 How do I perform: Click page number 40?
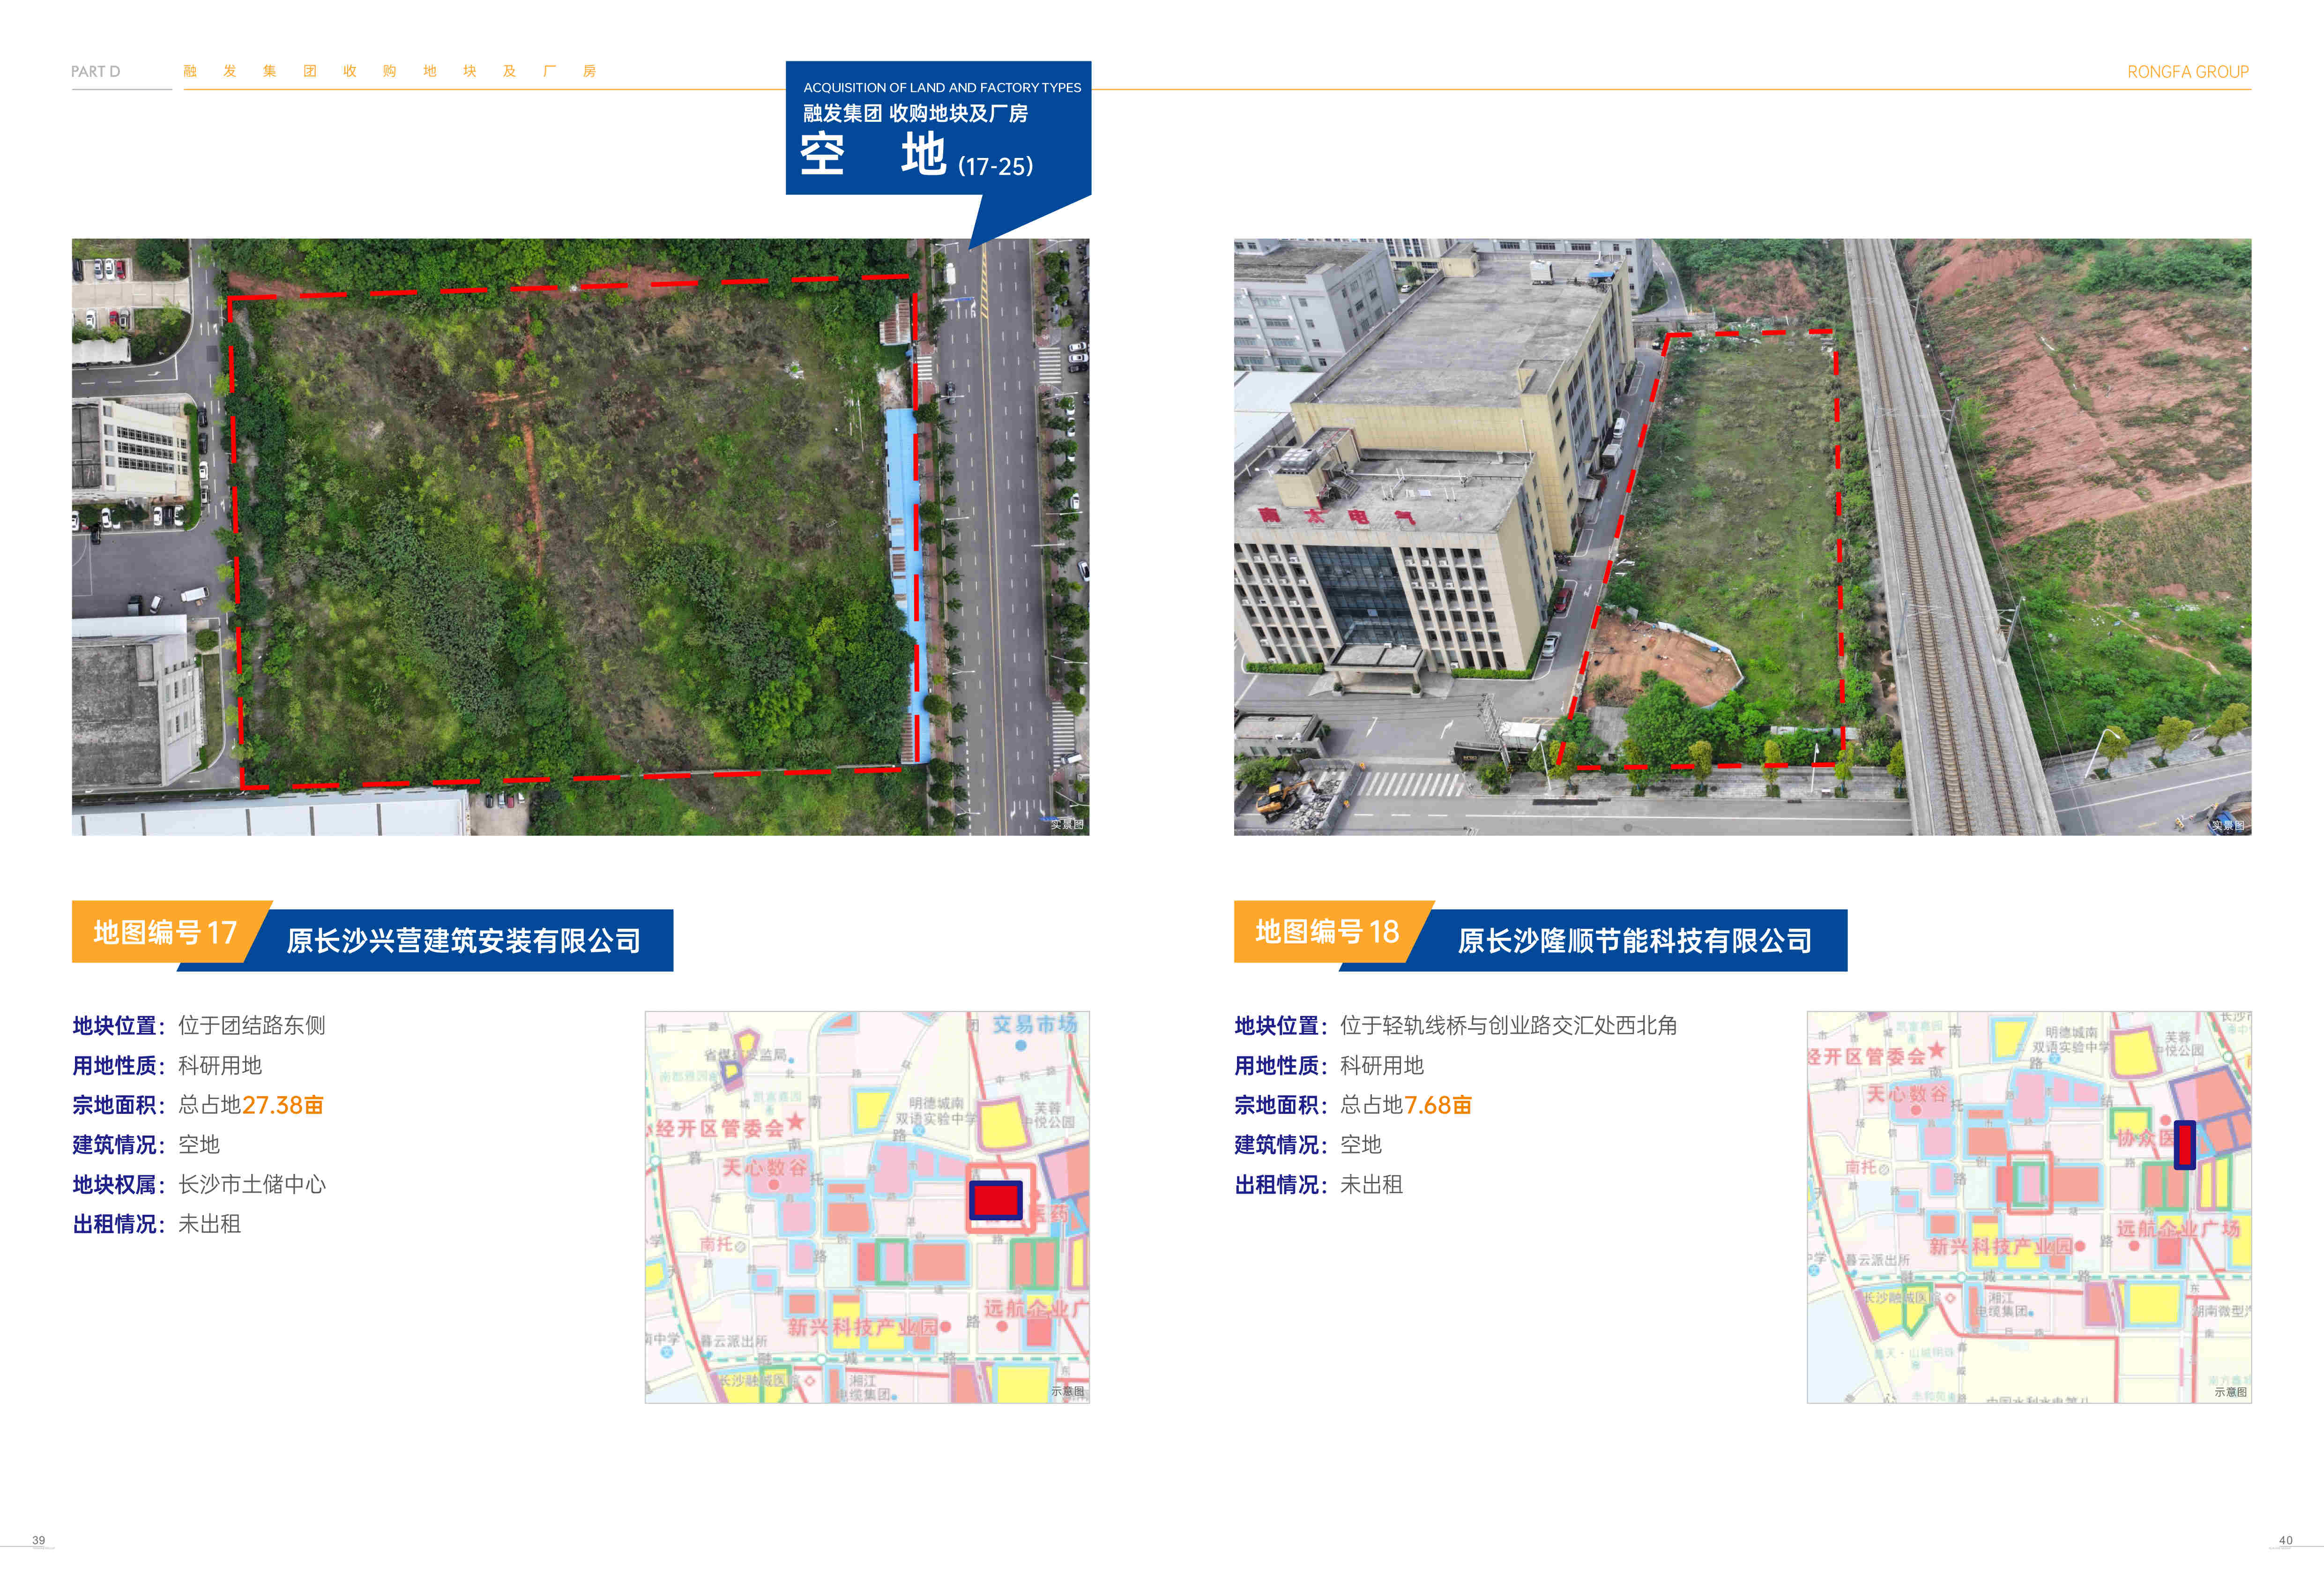coord(2285,1540)
